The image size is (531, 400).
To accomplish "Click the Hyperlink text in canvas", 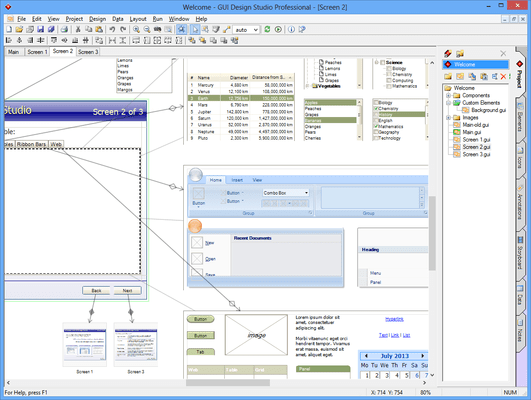I will coord(394,319).
